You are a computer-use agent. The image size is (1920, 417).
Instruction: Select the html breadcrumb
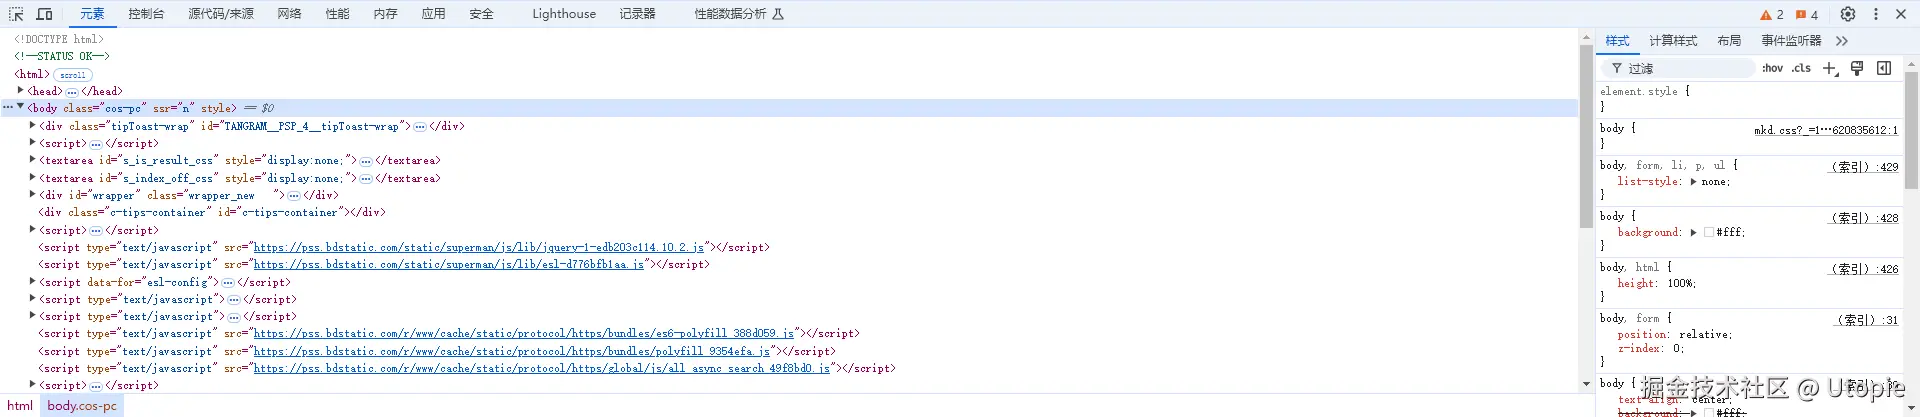coord(20,406)
